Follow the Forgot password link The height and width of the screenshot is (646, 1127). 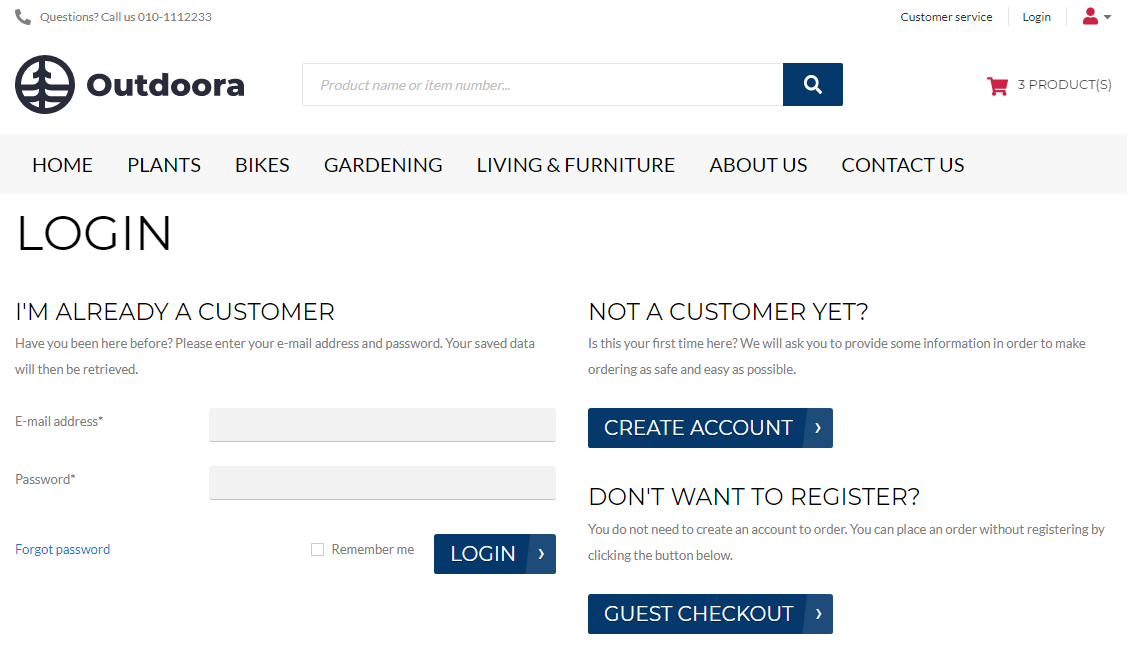click(63, 550)
